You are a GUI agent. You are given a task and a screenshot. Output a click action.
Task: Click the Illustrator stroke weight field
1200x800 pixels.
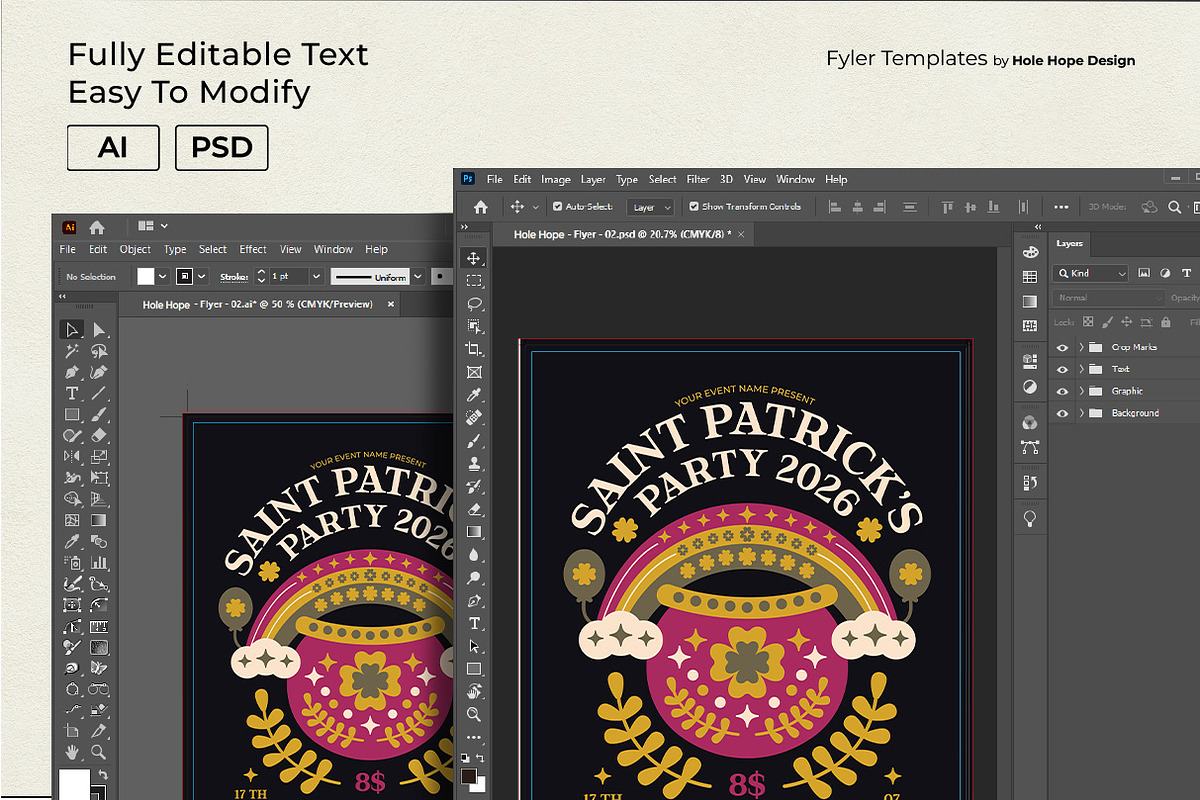click(290, 276)
